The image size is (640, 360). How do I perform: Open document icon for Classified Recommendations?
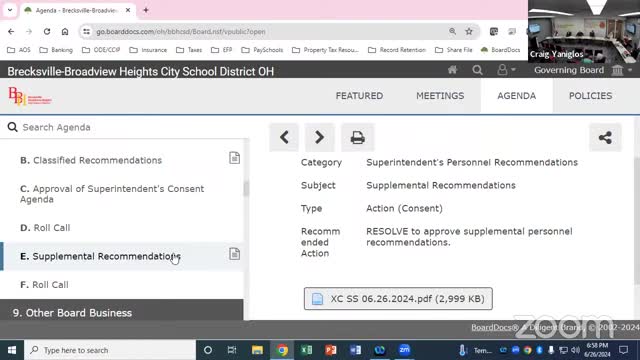234,158
